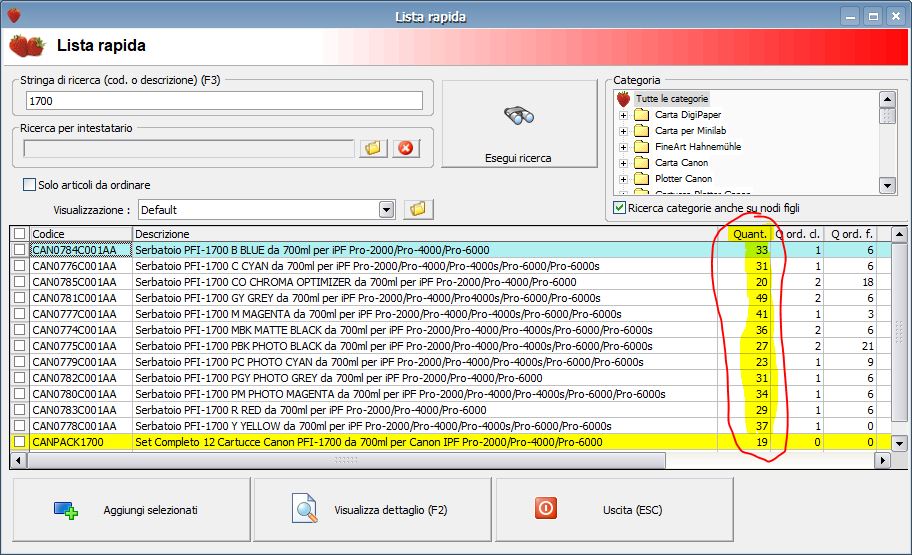Check the row CAN0777C001AA checkbox

coord(20,314)
